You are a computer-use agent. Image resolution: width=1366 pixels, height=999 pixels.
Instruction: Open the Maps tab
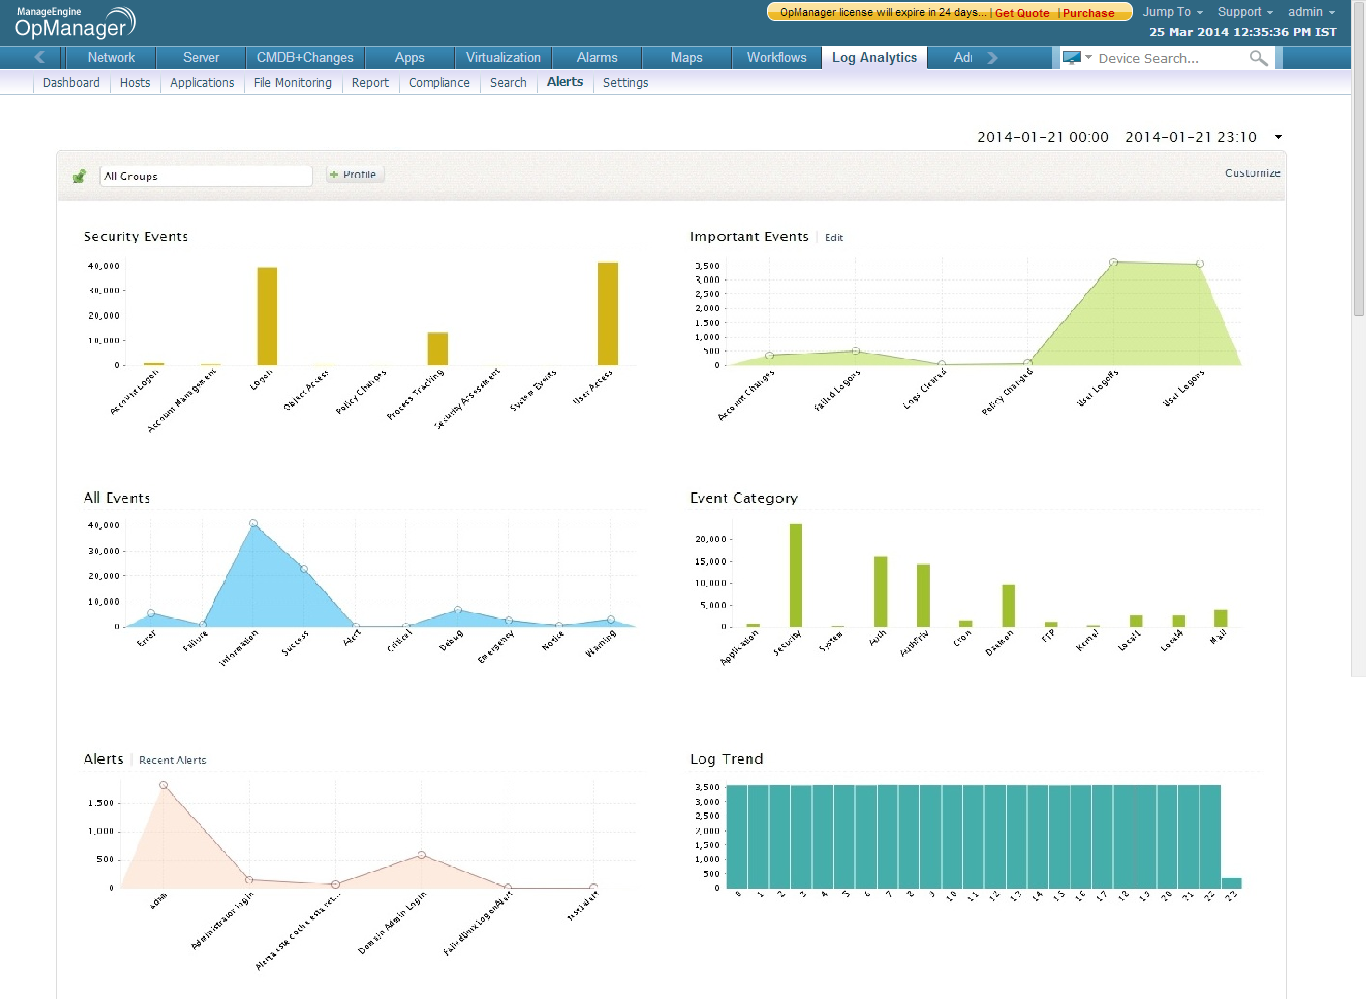tap(687, 58)
